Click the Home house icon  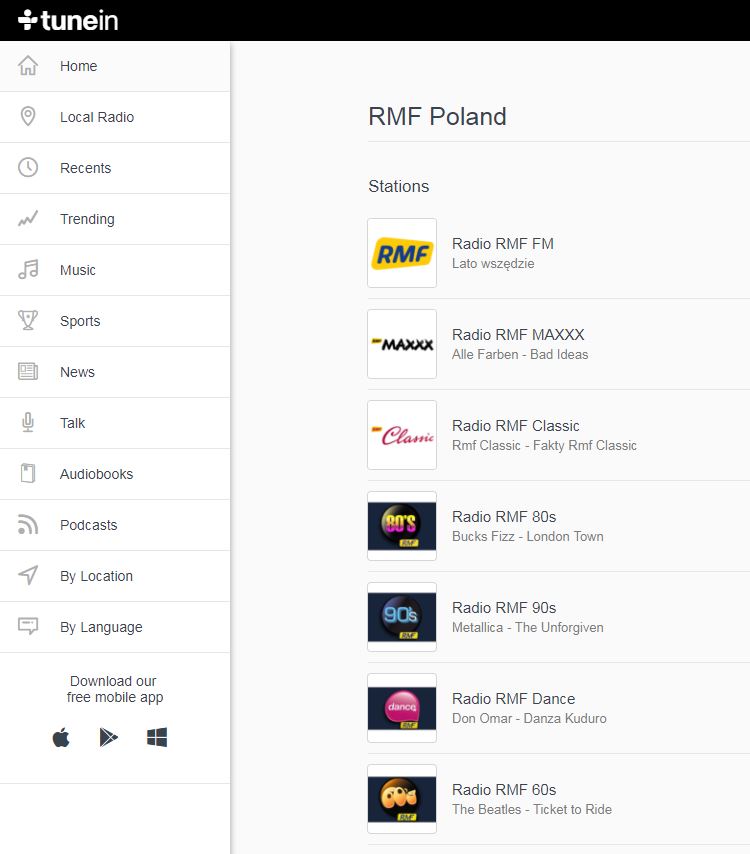point(28,66)
